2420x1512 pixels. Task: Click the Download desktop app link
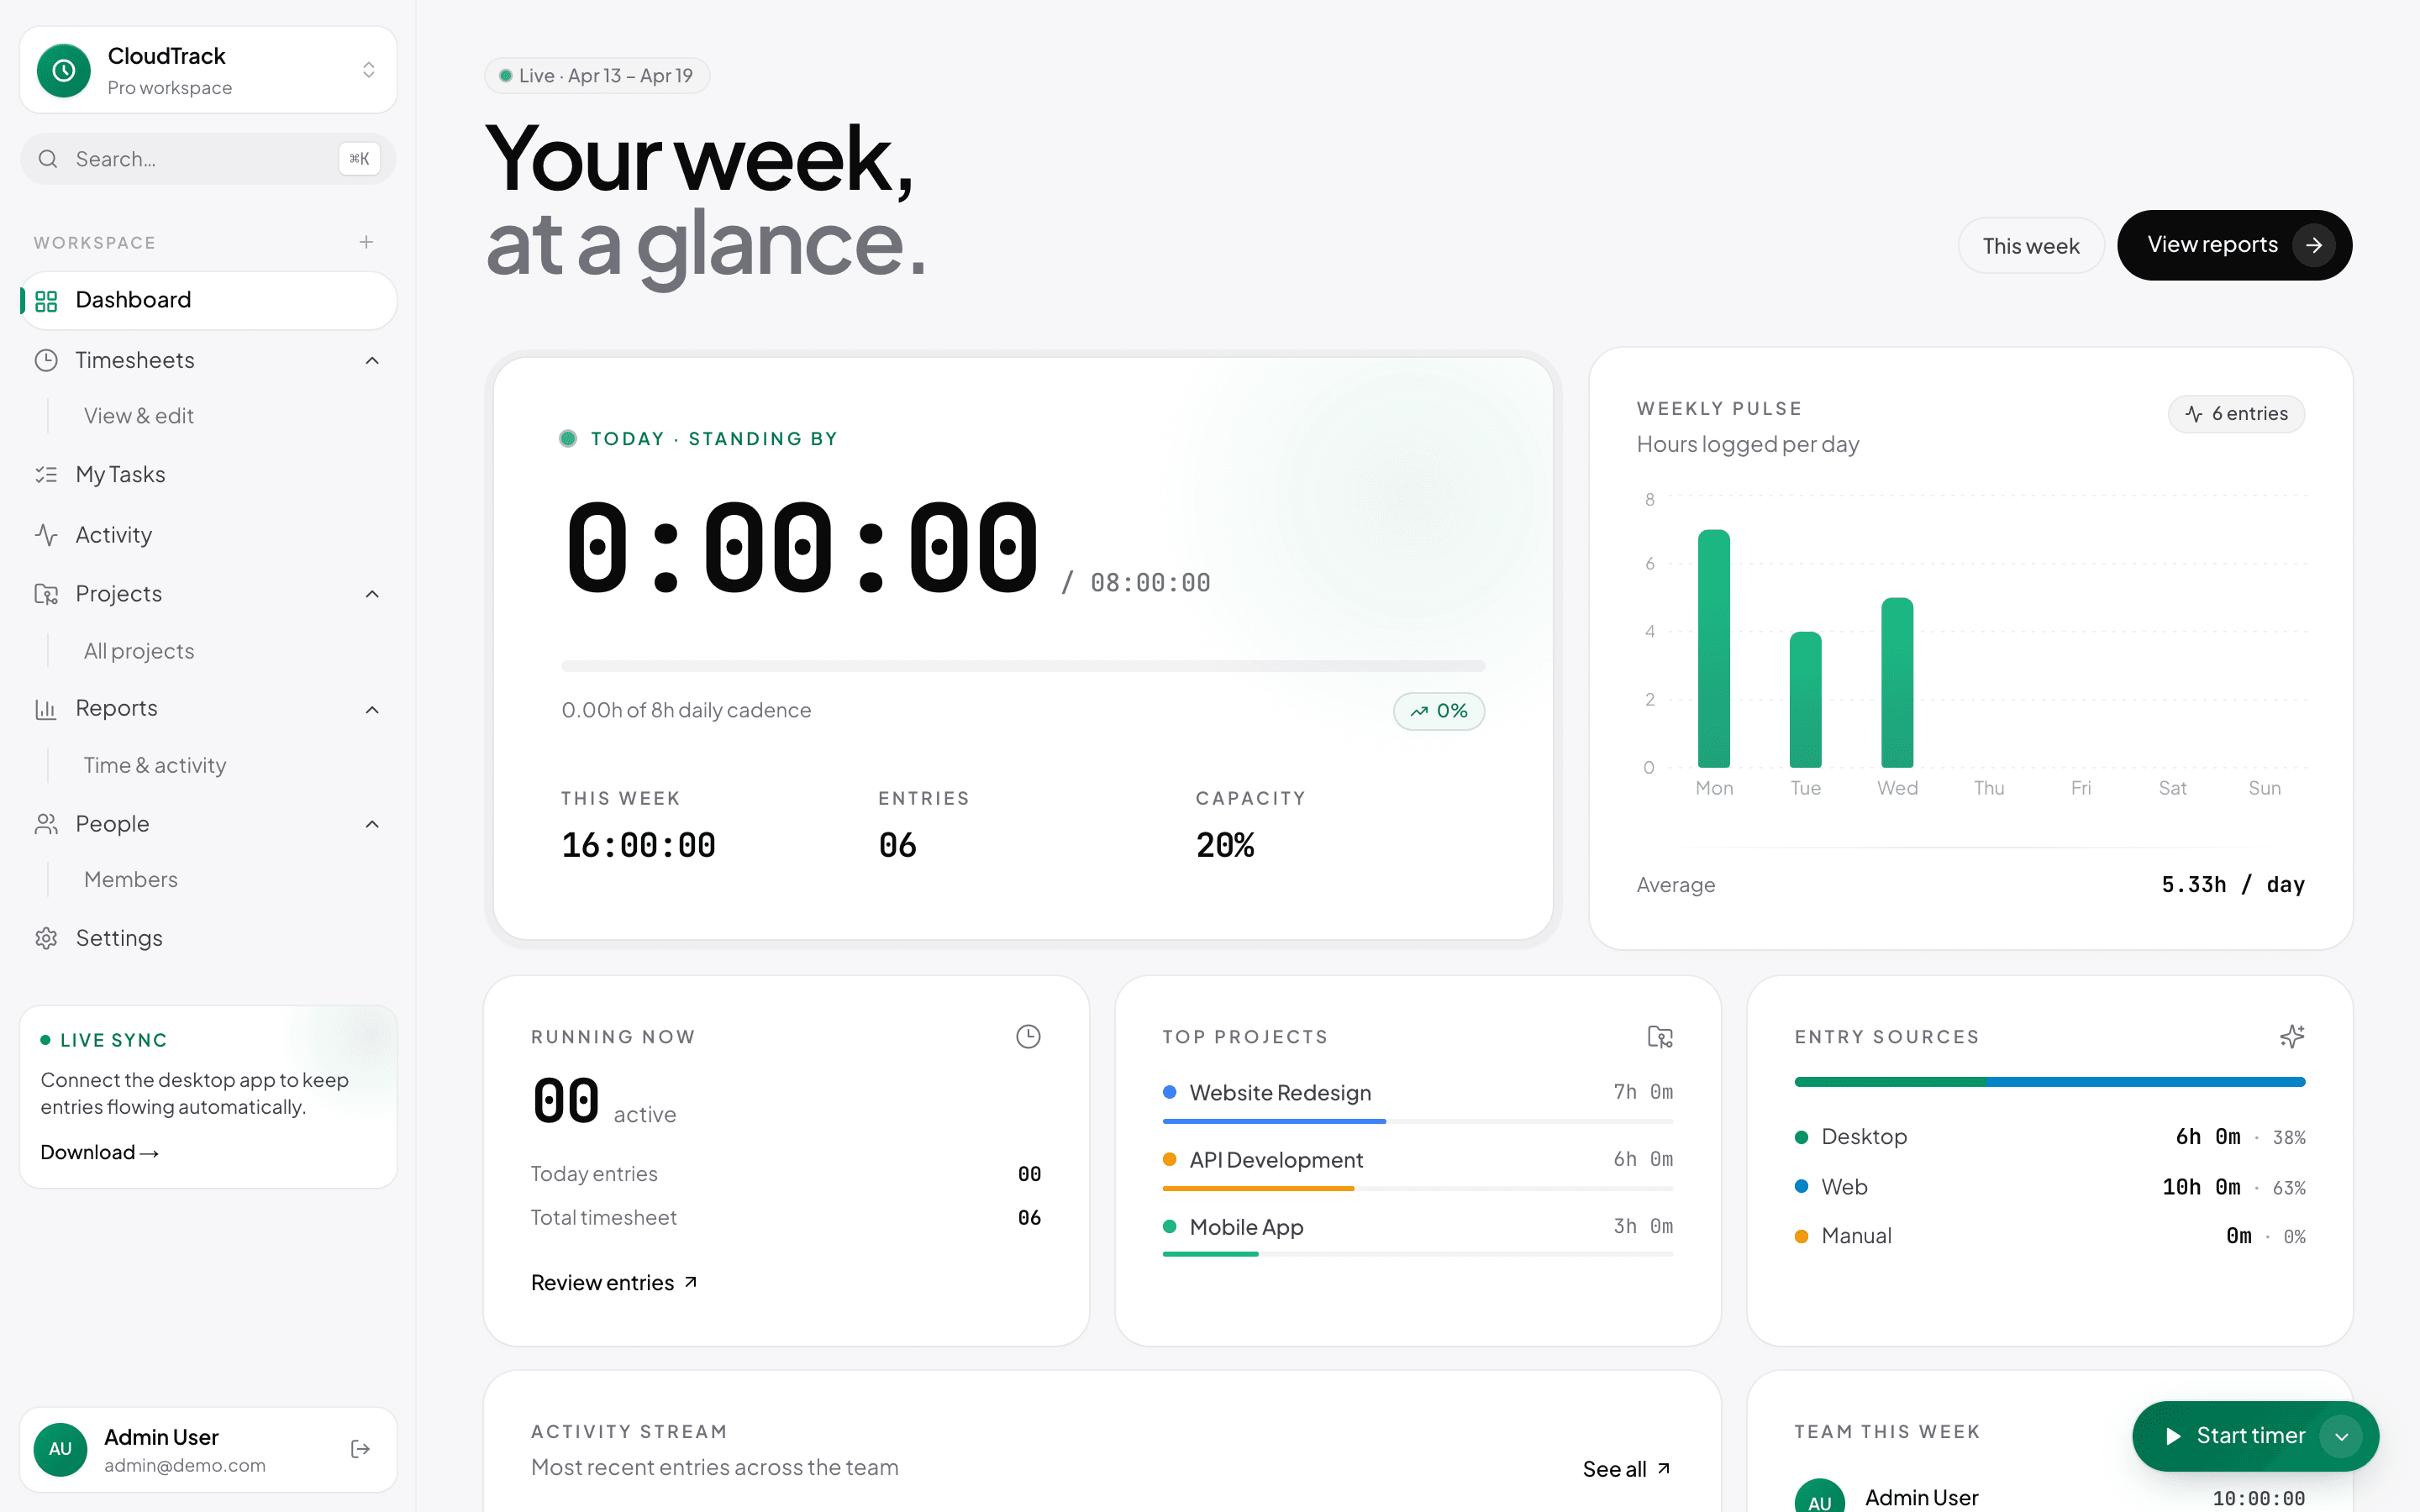tap(99, 1152)
